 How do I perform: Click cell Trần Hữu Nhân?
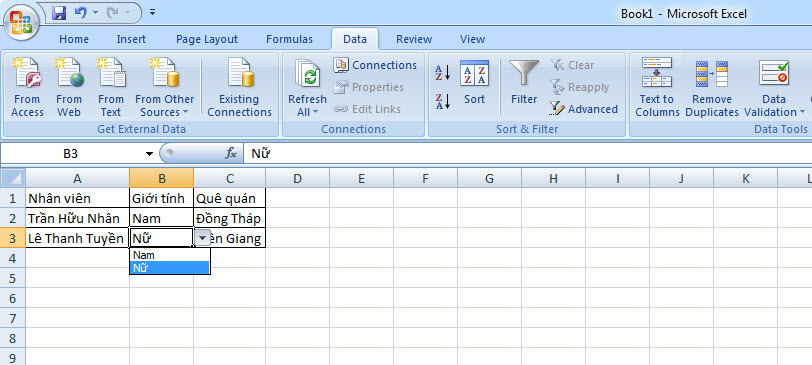tap(77, 218)
